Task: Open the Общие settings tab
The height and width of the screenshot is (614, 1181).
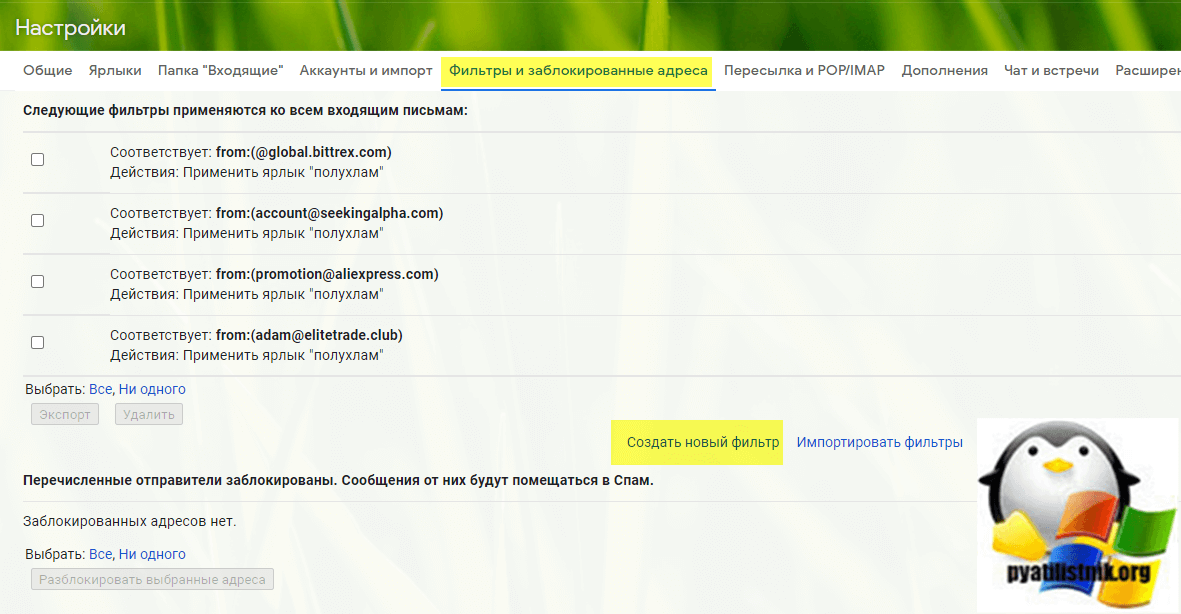Action: pos(48,70)
